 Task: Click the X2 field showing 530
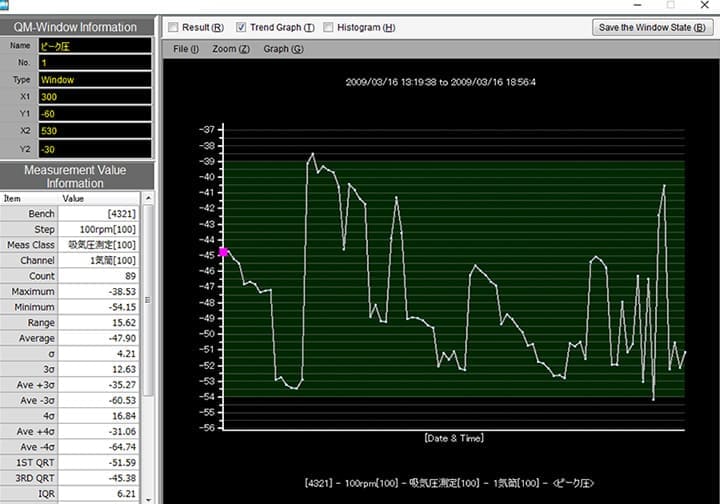coord(95,131)
